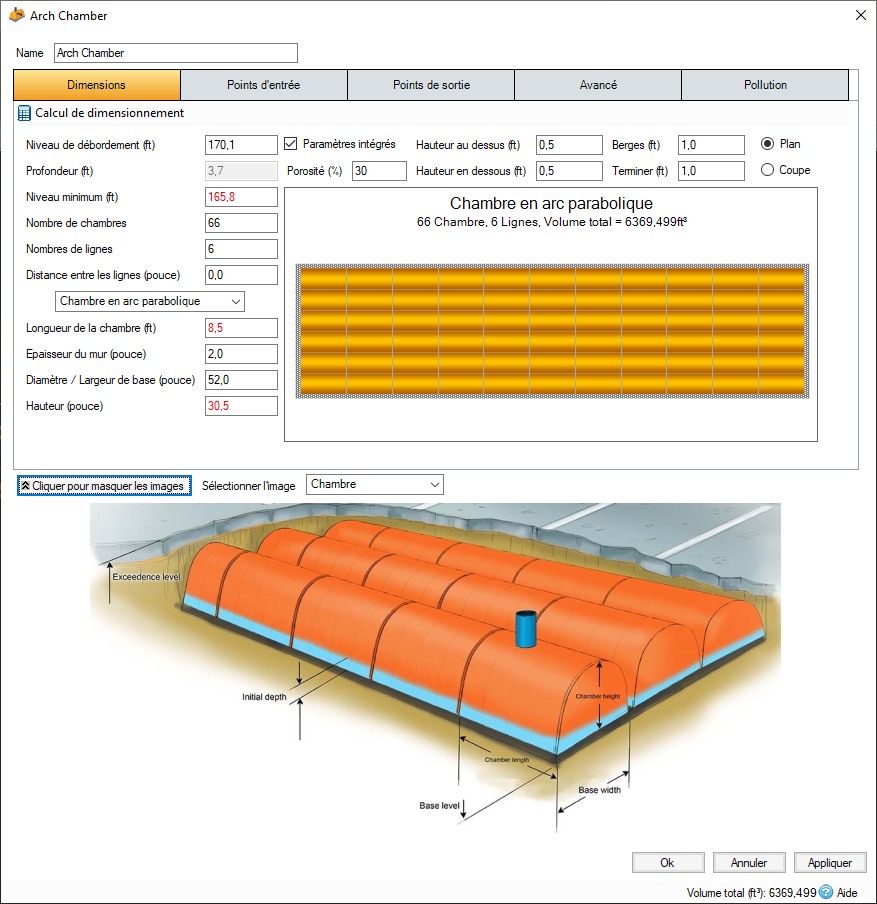This screenshot has height=904, width=877.
Task: Switch to the Dimensions tab
Action: point(97,85)
